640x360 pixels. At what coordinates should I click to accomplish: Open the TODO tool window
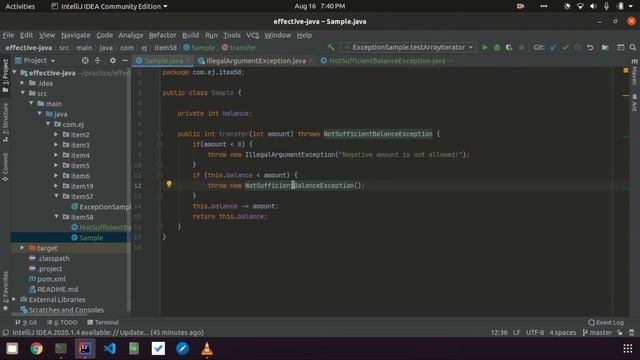click(62, 322)
